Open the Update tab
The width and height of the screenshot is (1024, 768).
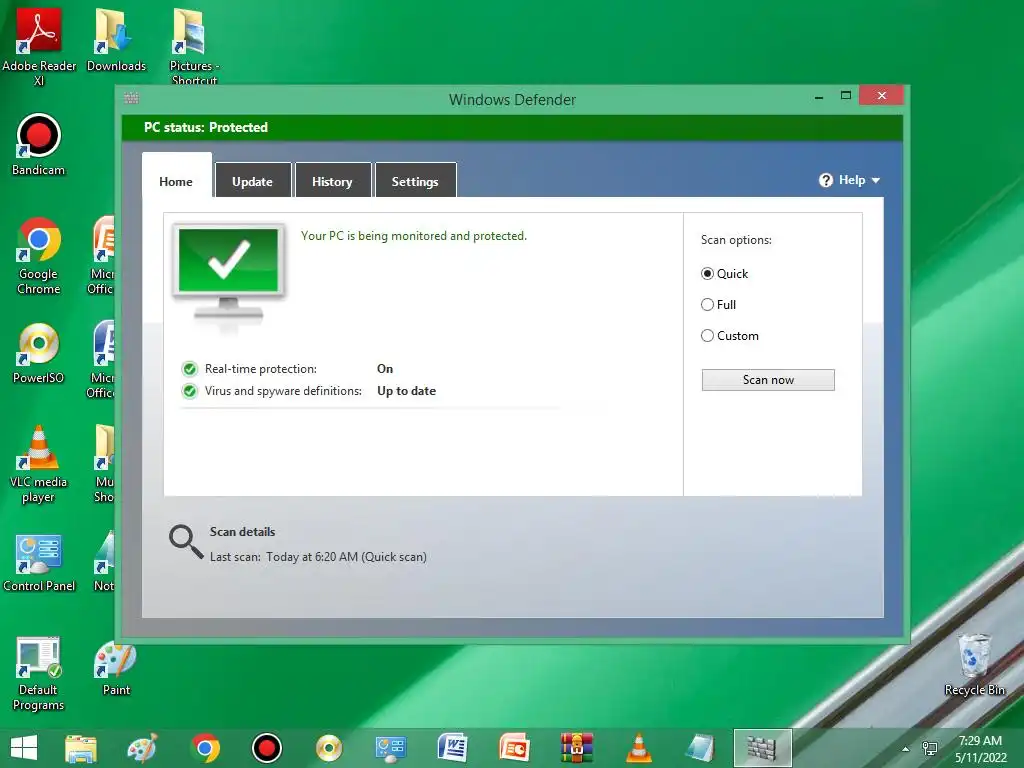(x=253, y=180)
